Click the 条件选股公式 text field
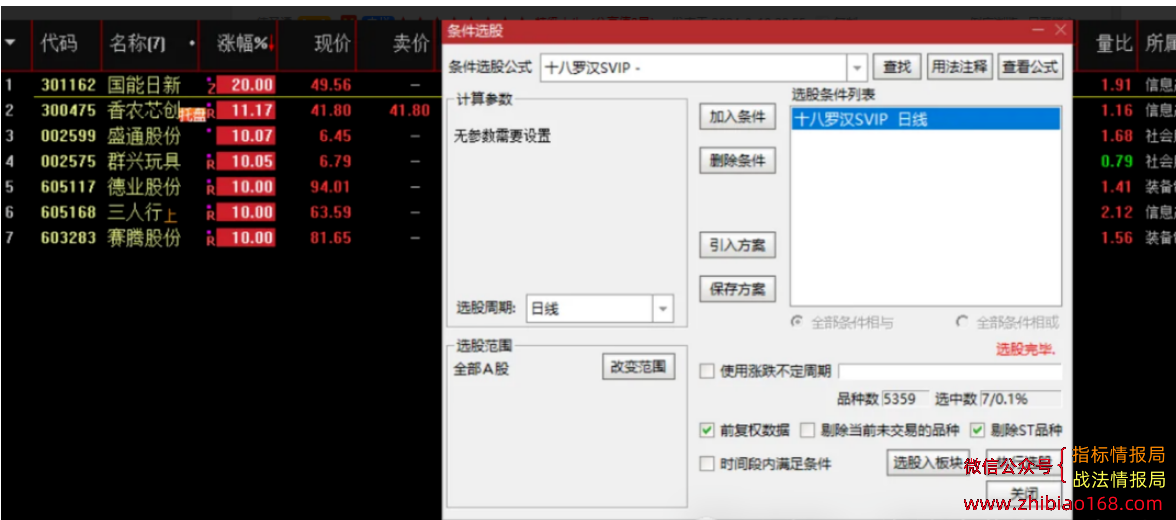 click(694, 68)
